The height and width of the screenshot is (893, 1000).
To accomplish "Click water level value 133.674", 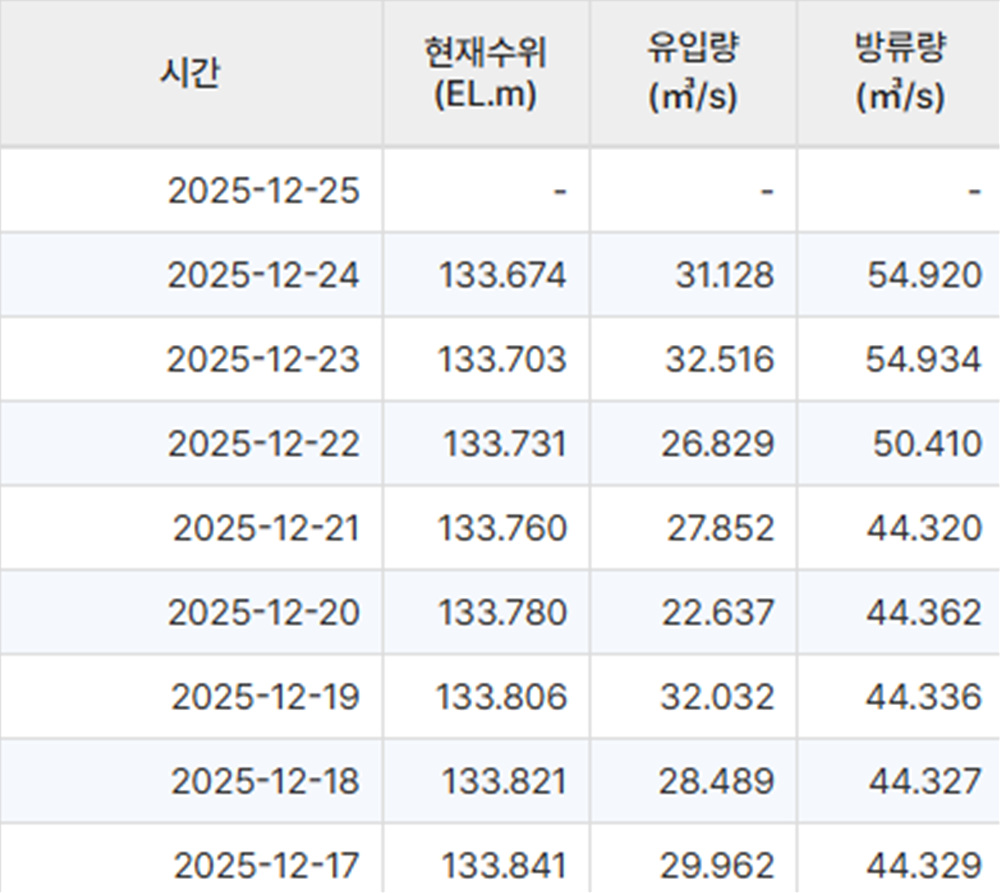I will (x=502, y=275).
